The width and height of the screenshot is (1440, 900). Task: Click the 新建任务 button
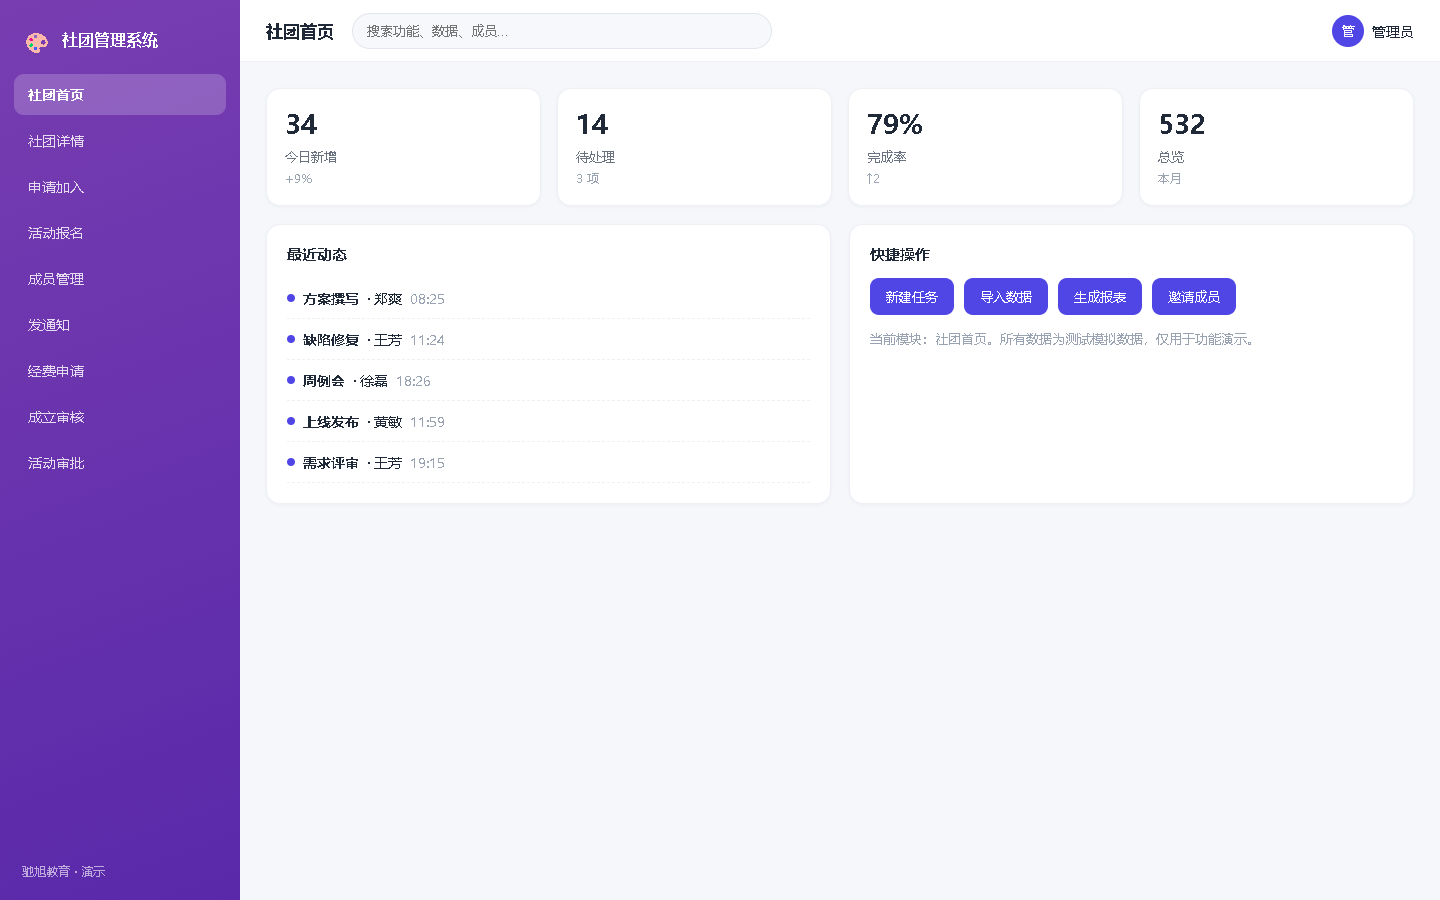point(911,297)
